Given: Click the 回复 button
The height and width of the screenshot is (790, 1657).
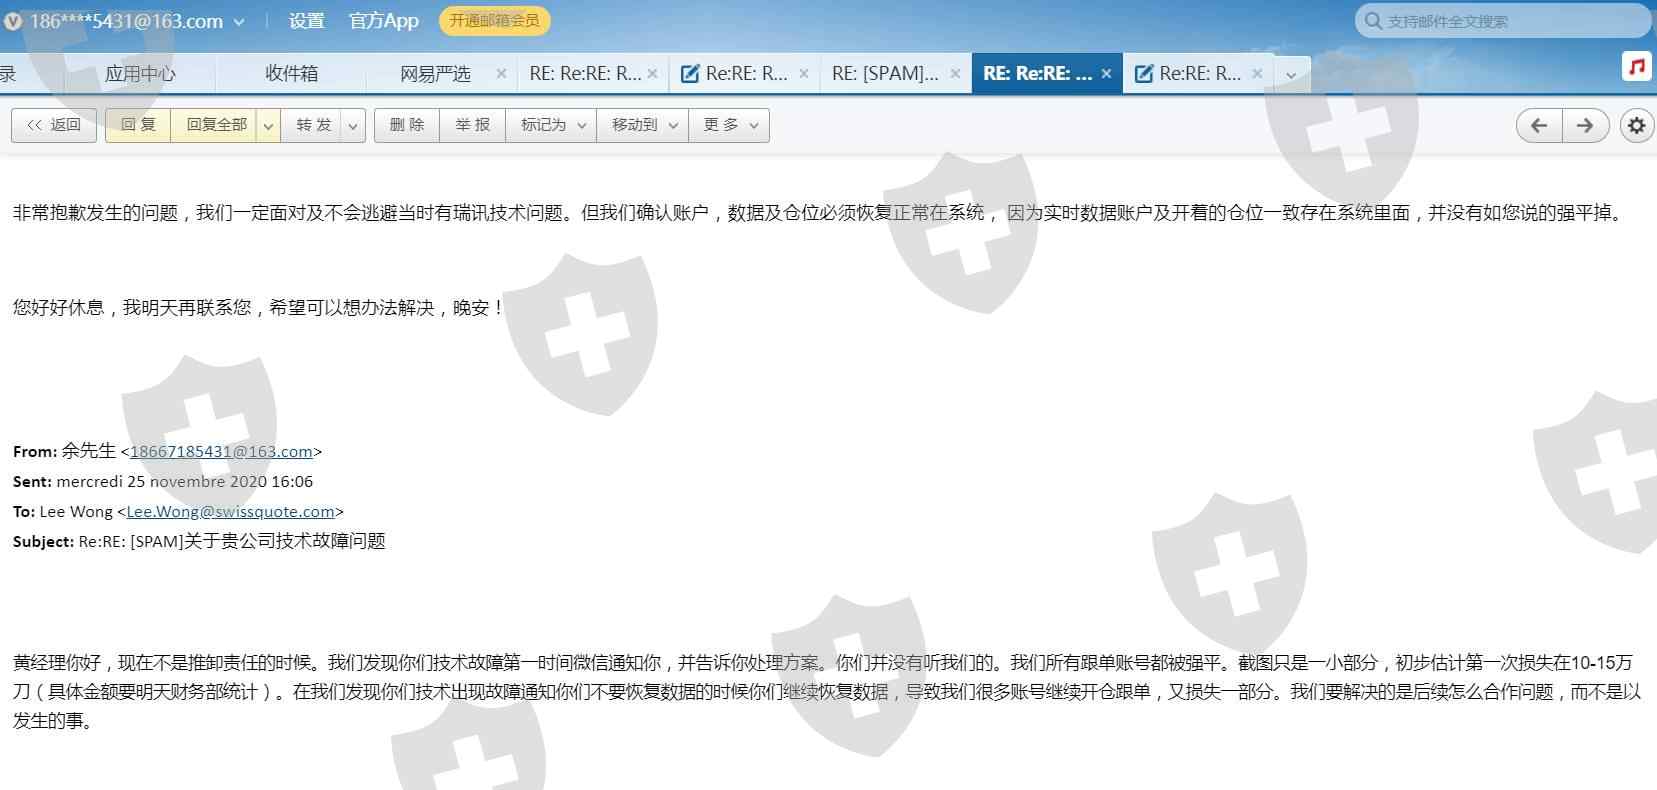Looking at the screenshot, I should tap(138, 125).
